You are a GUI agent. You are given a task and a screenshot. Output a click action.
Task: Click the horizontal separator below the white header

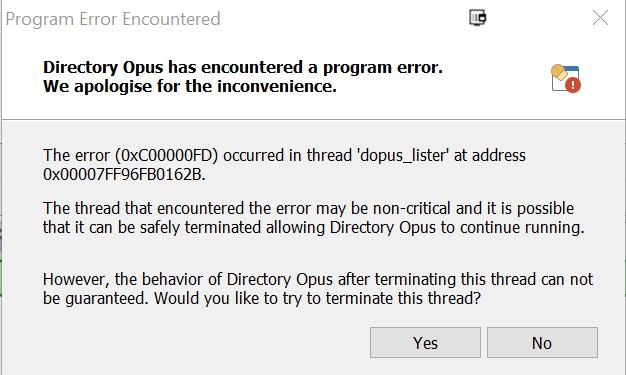click(313, 119)
